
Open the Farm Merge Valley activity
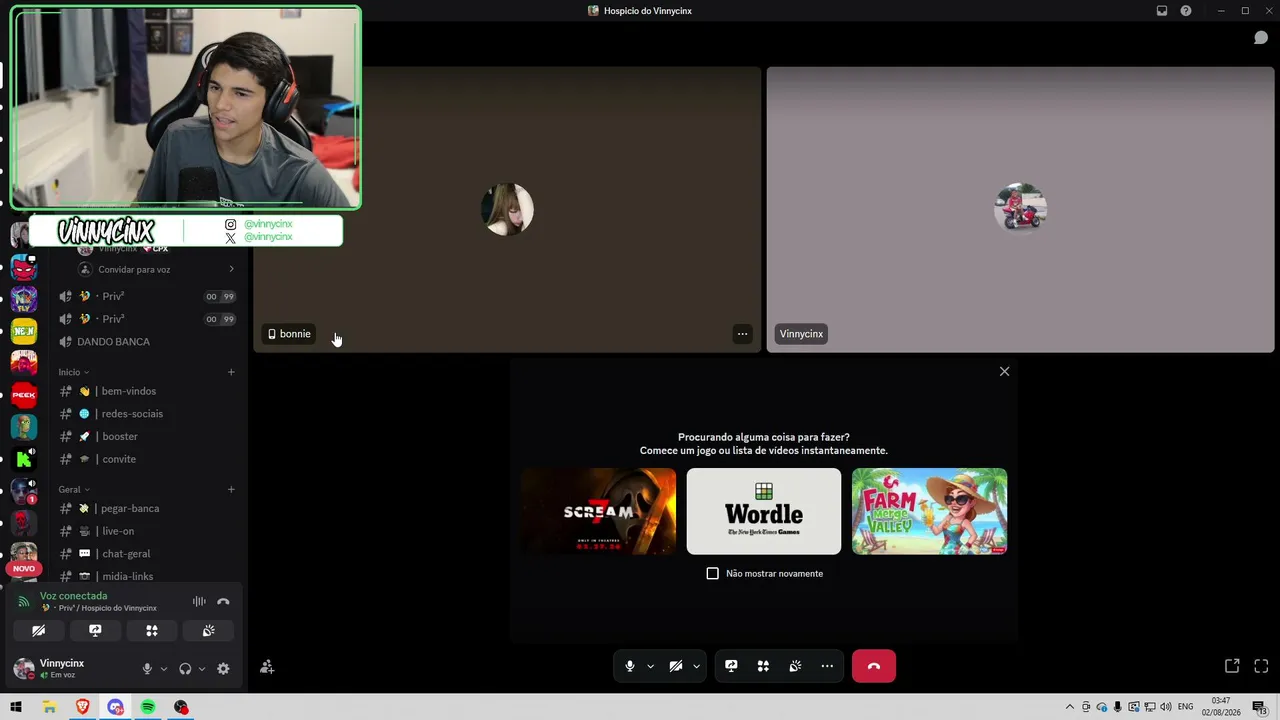pyautogui.click(x=930, y=511)
